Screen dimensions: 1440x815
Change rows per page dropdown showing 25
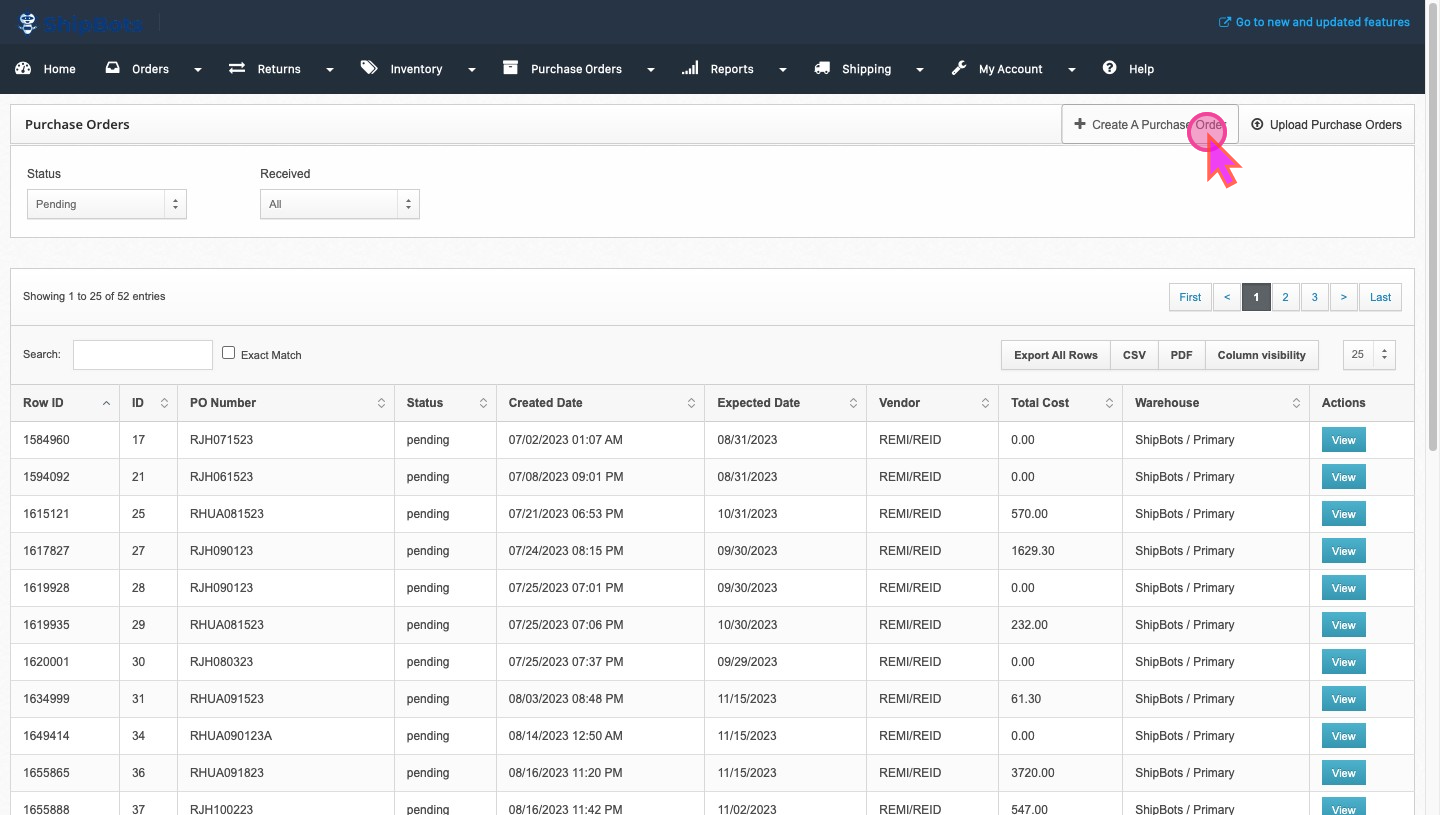[x=1369, y=354]
